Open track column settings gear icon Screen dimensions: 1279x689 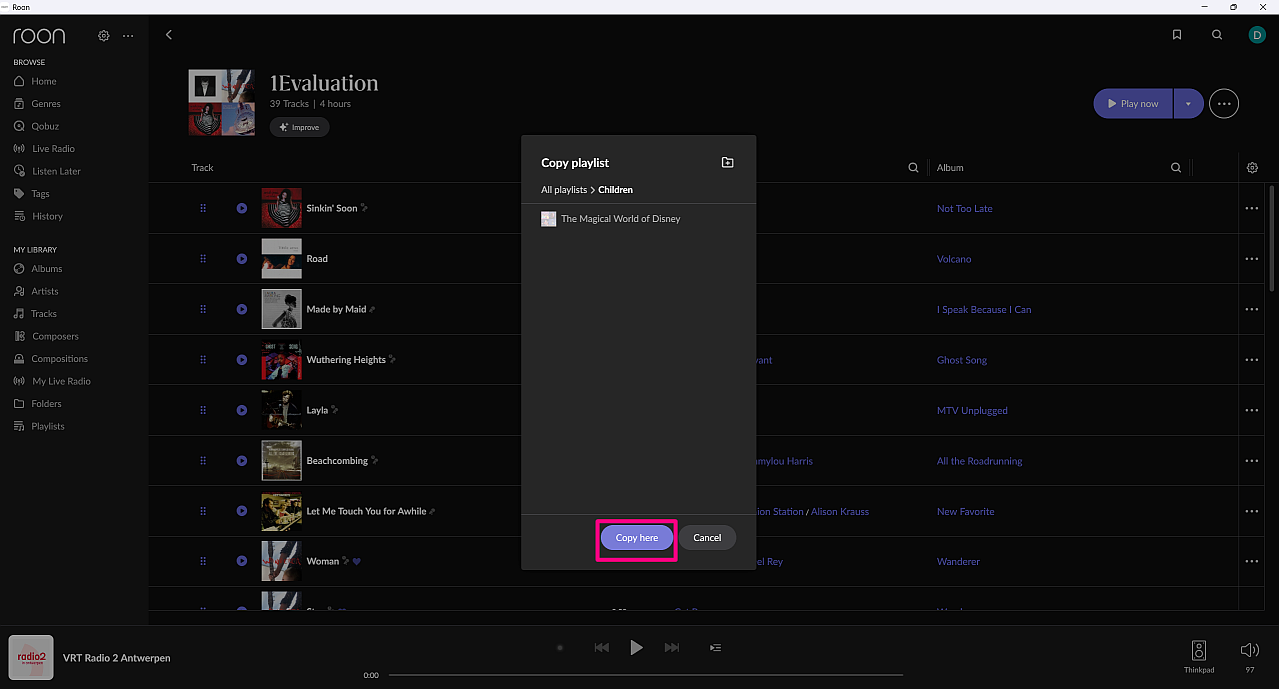[x=1252, y=168]
